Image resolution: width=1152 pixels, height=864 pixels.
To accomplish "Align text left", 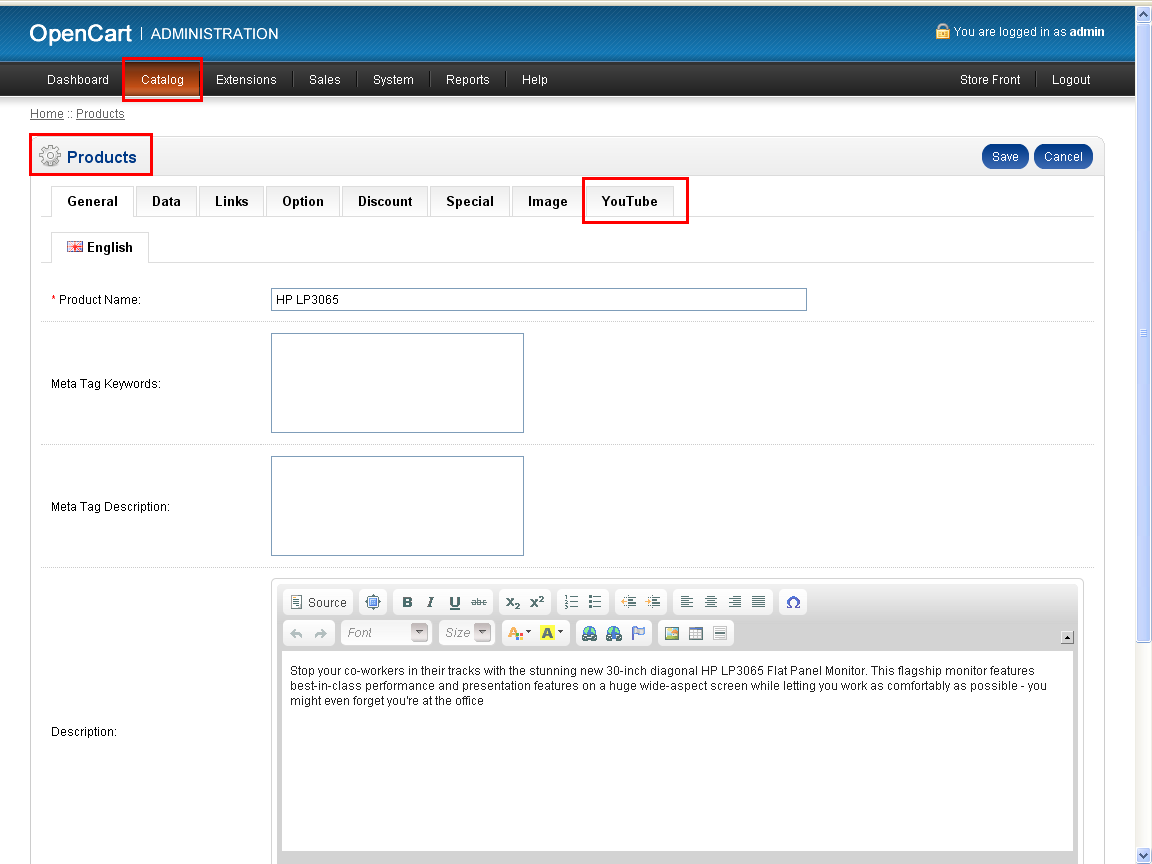I will pos(687,602).
